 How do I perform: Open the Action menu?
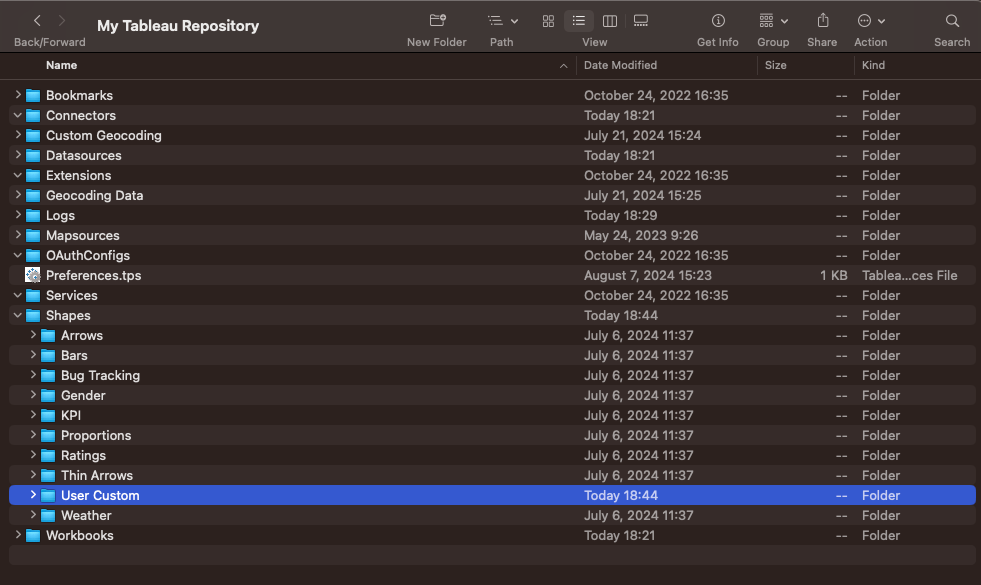[x=871, y=21]
